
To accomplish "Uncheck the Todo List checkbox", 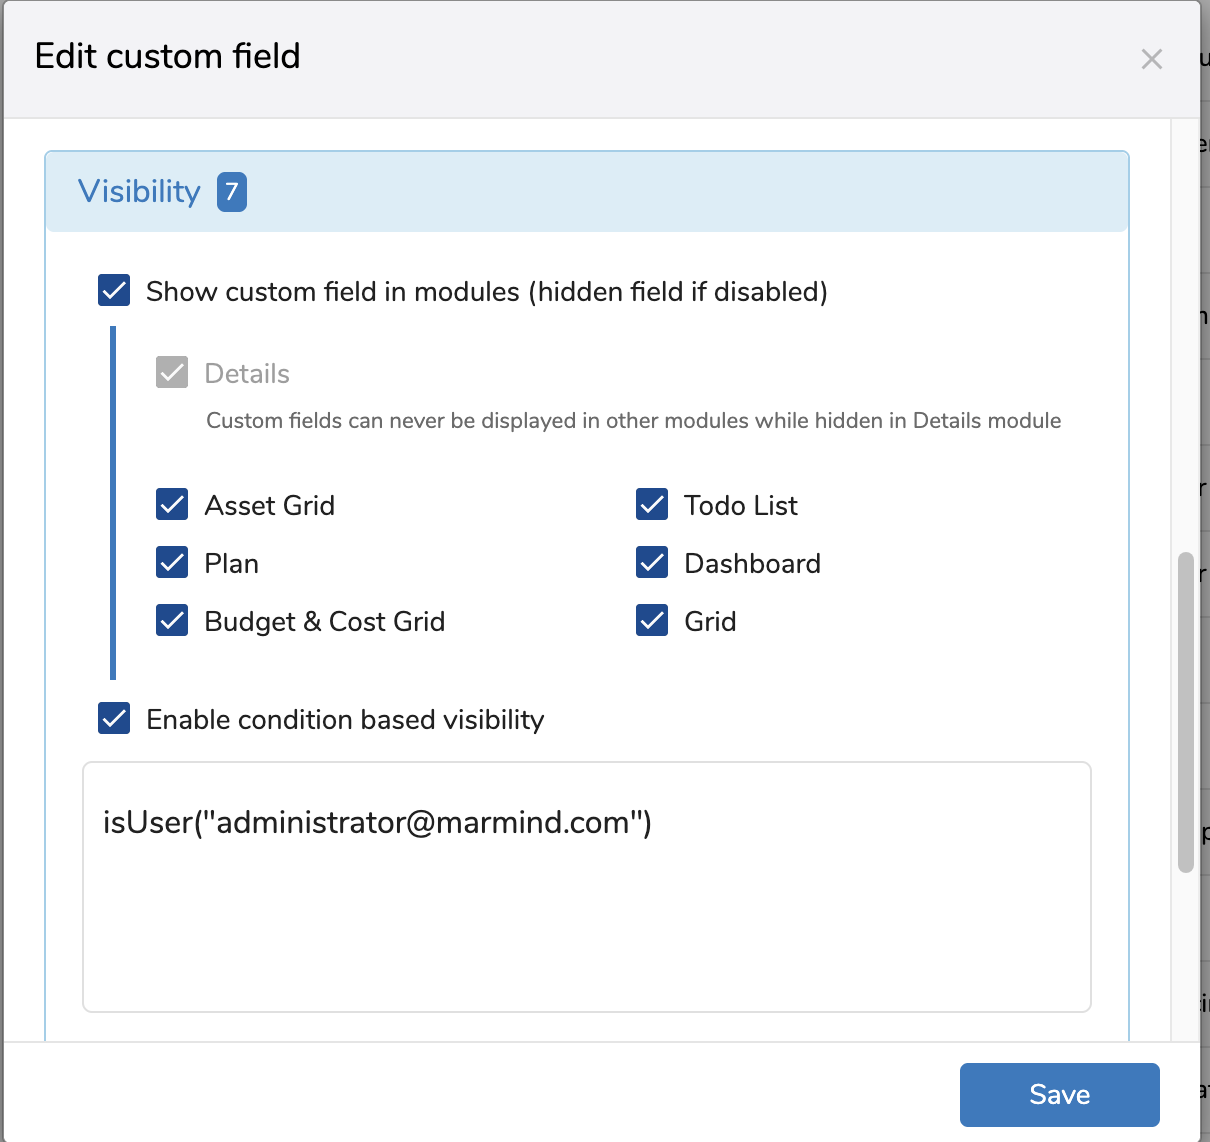I will point(652,505).
